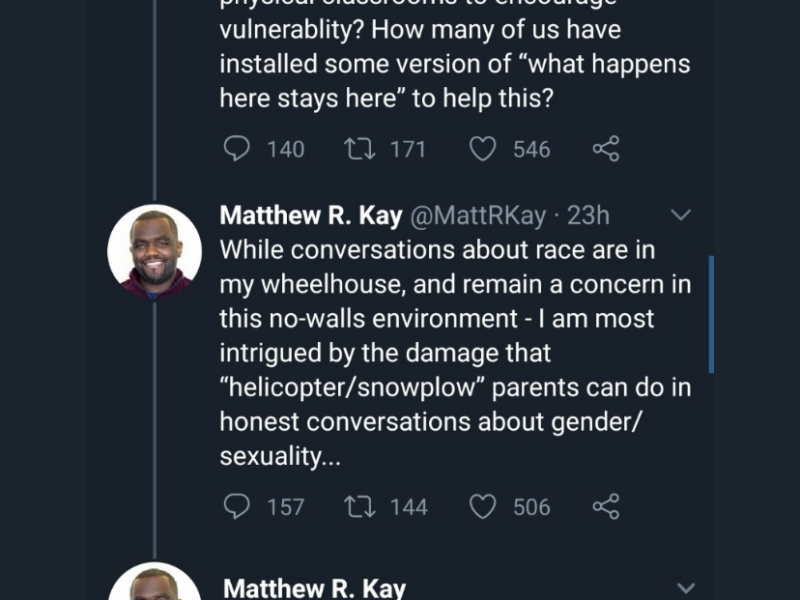Open the chevron menu on the bottom tweet
This screenshot has width=800, height=600.
pyautogui.click(x=685, y=588)
